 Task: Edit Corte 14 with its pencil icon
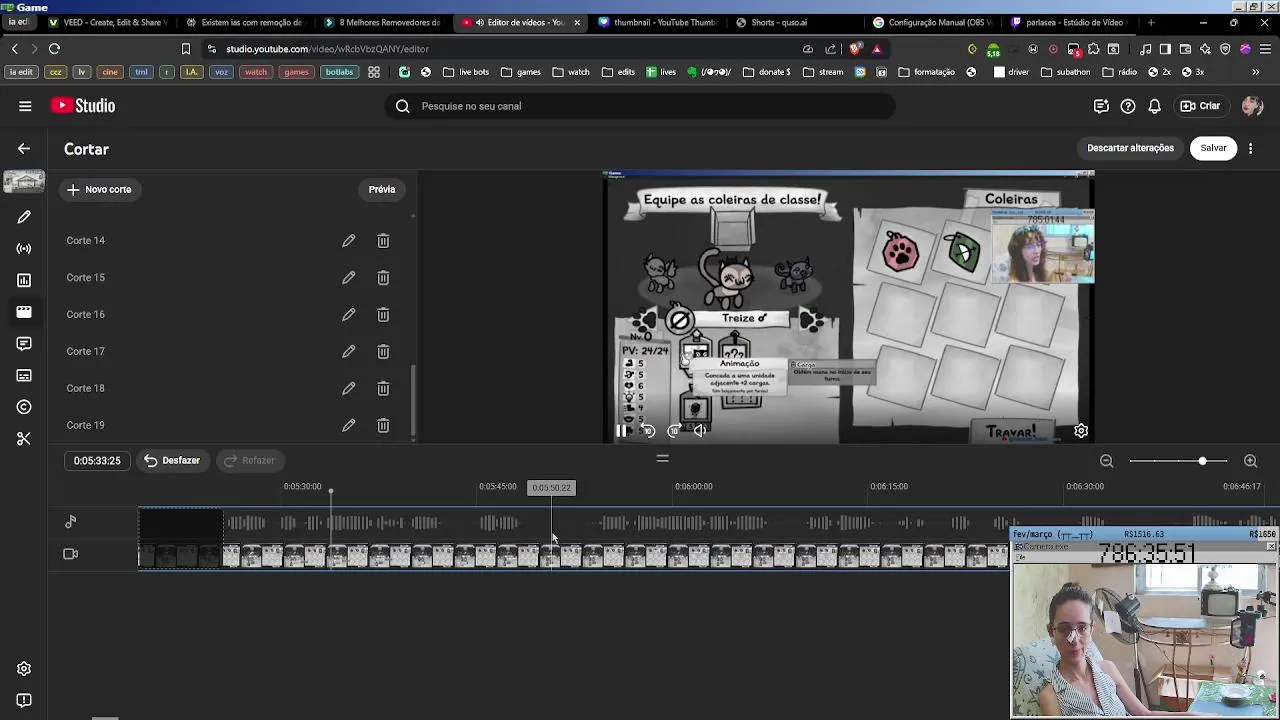[x=348, y=241]
